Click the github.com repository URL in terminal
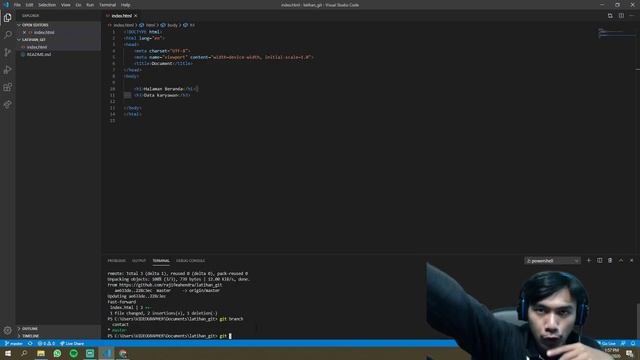The image size is (640, 360). click(171, 285)
